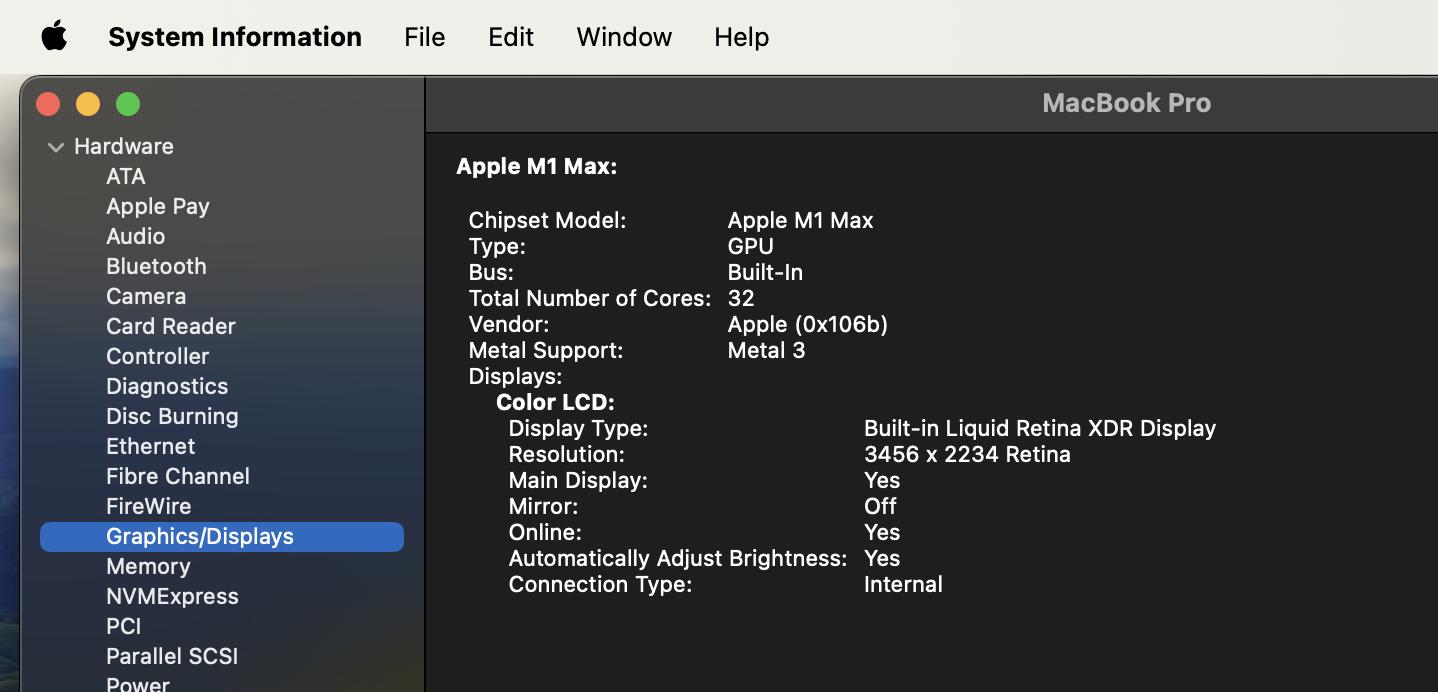Select Apple Pay in the sidebar

click(x=158, y=206)
